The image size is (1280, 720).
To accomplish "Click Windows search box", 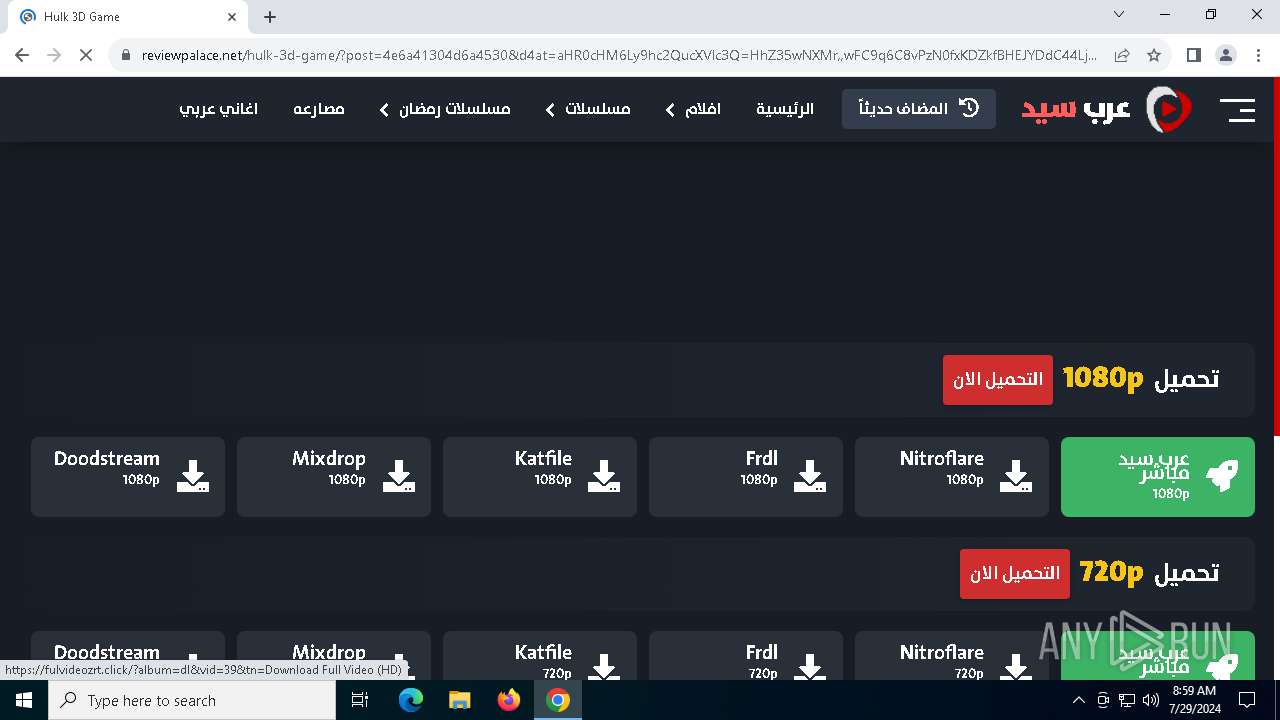I will pos(192,700).
